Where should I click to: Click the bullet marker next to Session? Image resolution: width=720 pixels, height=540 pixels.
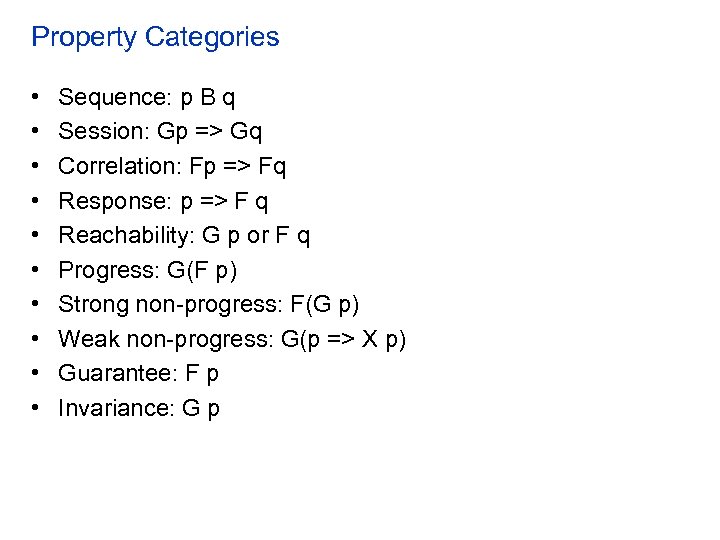click(35, 132)
